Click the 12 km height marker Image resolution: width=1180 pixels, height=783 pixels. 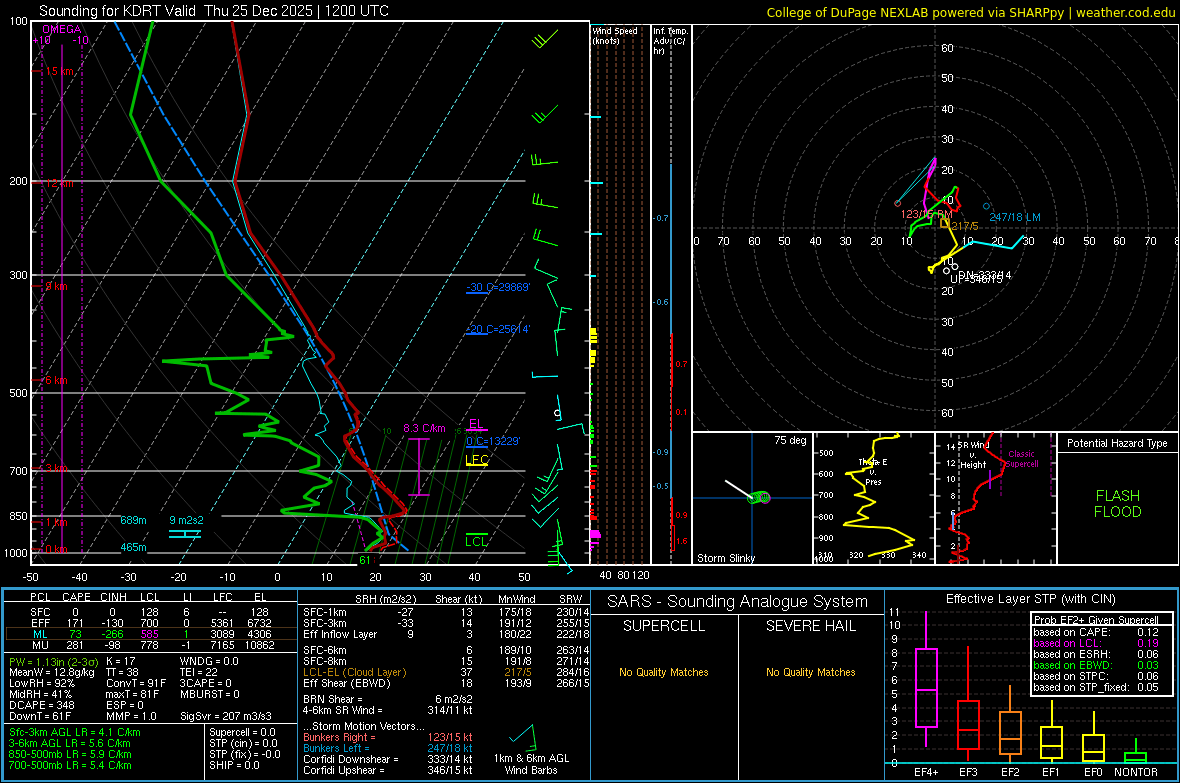[60, 183]
